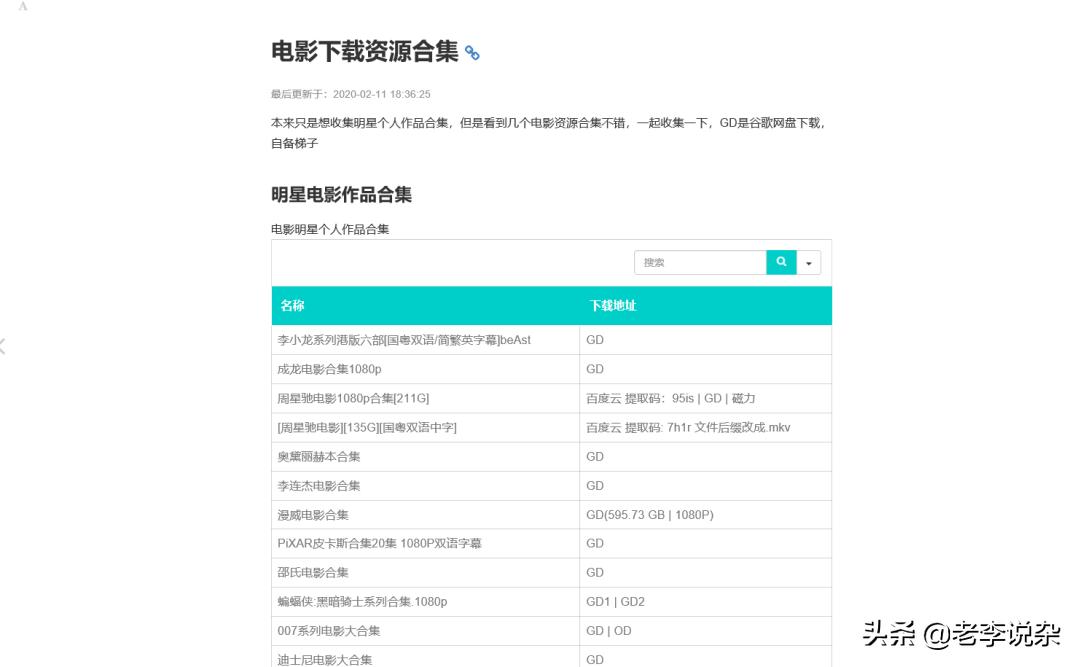Open the 百度云 link for 周星驰电影1080p合集

click(x=603, y=398)
